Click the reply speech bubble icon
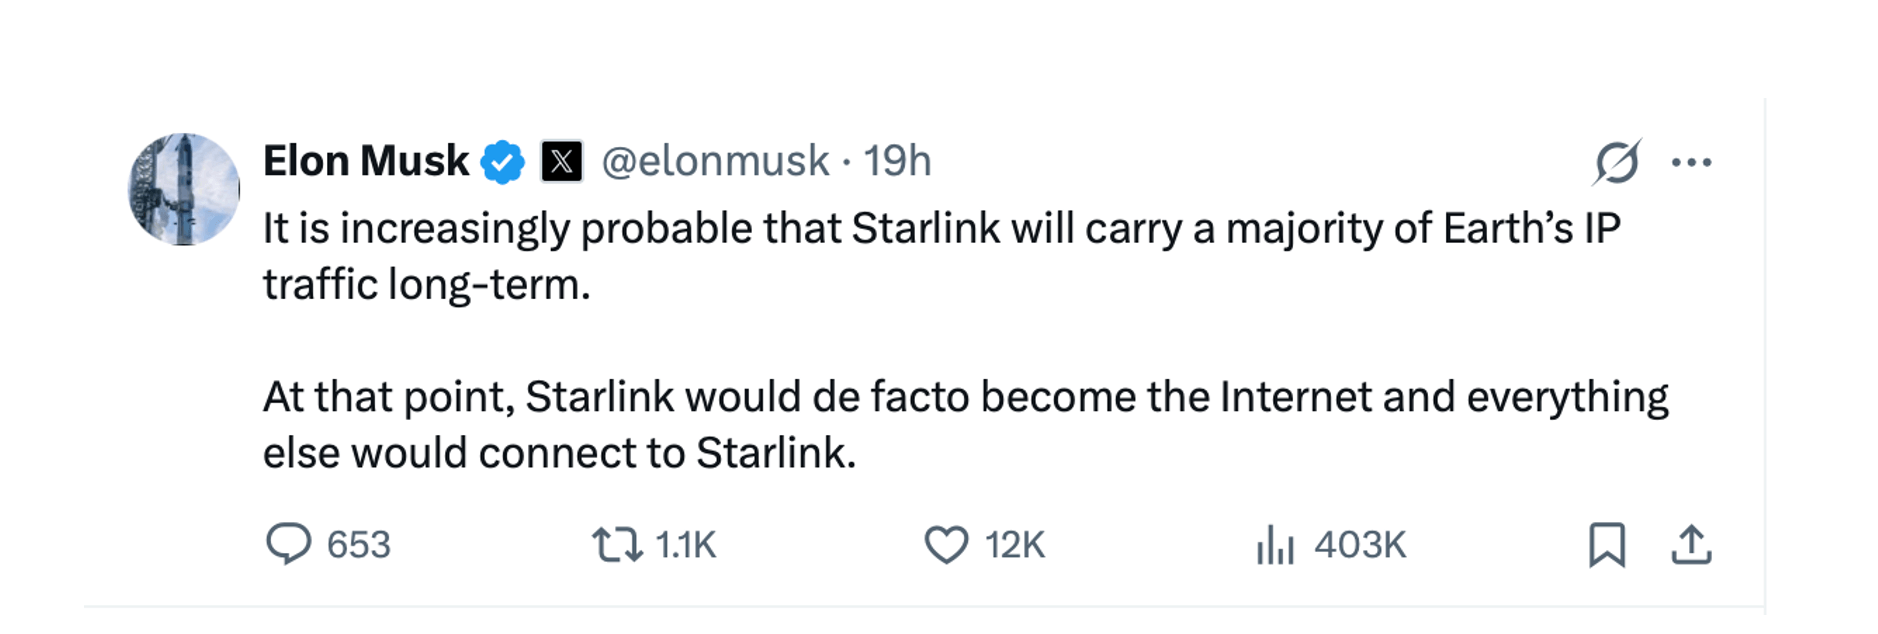 click(x=289, y=544)
